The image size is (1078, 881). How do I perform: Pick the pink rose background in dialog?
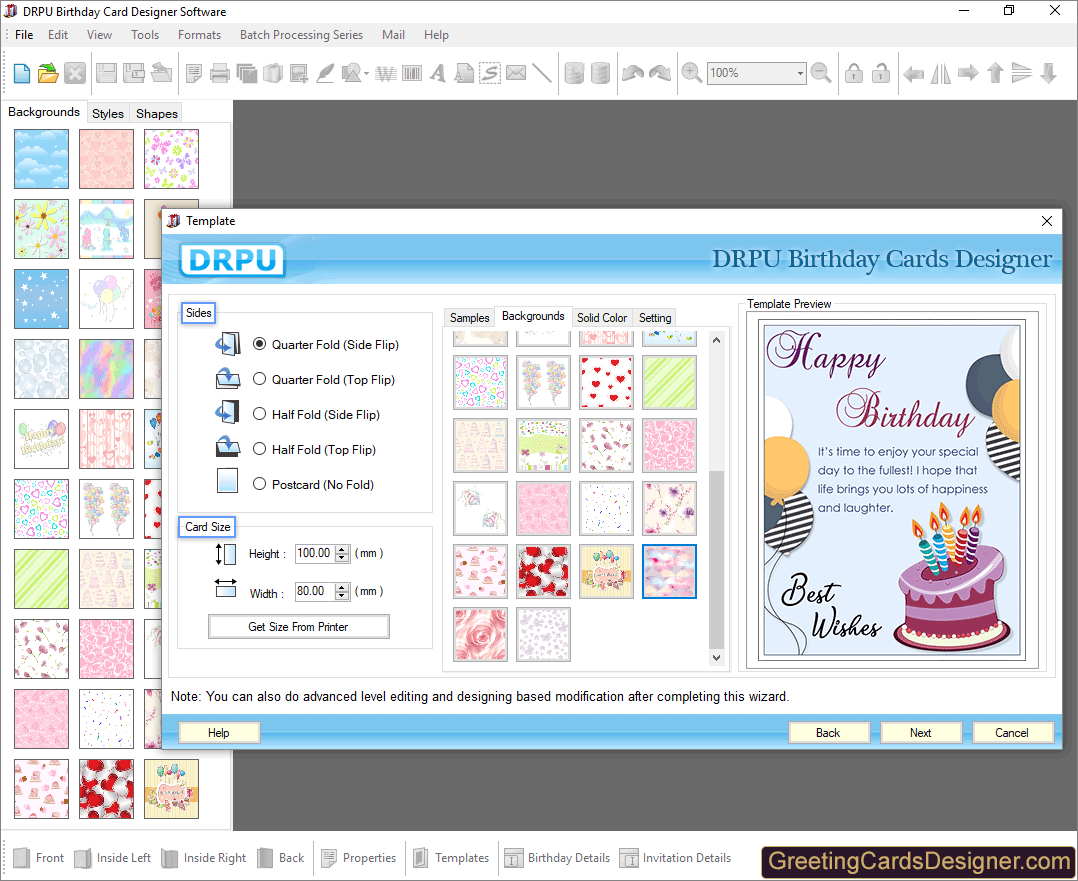(480, 634)
